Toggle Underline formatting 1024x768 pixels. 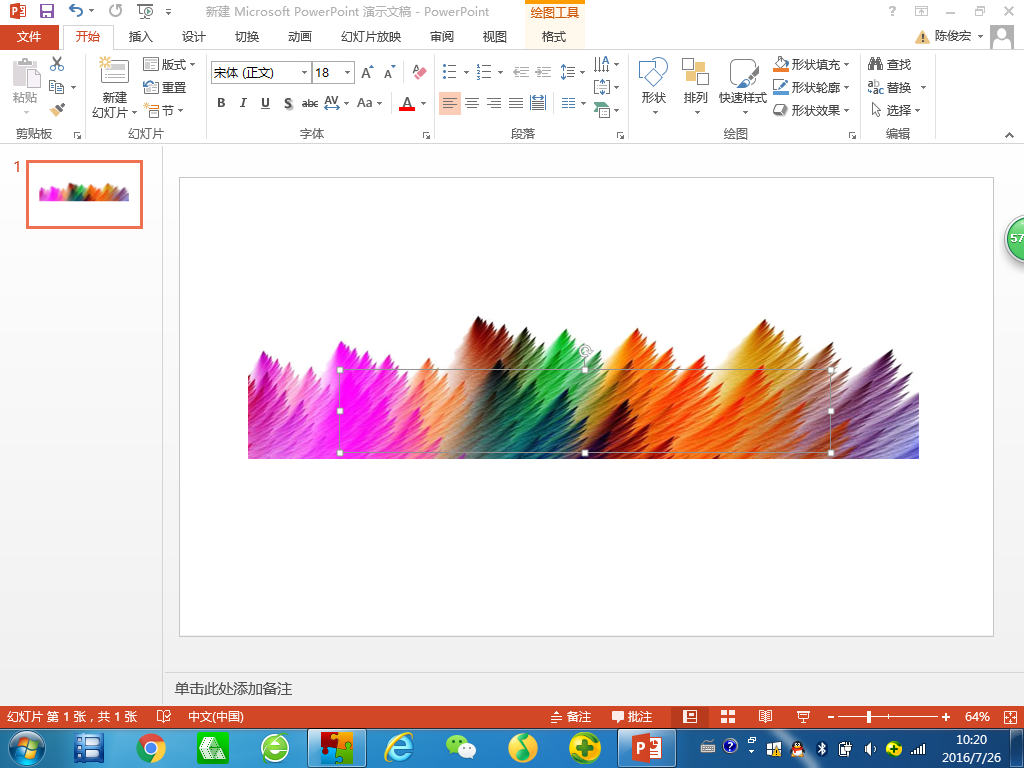click(265, 103)
